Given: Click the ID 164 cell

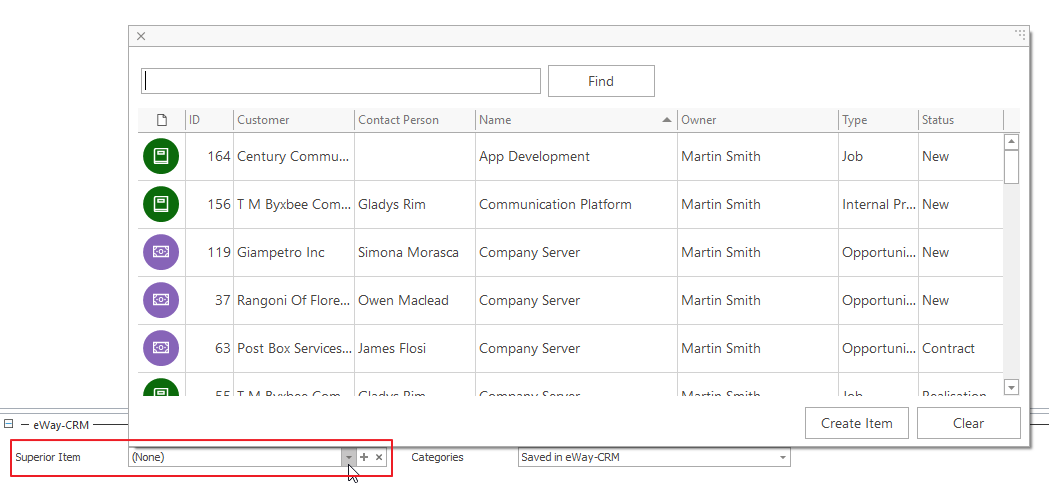Looking at the screenshot, I should pos(209,157).
